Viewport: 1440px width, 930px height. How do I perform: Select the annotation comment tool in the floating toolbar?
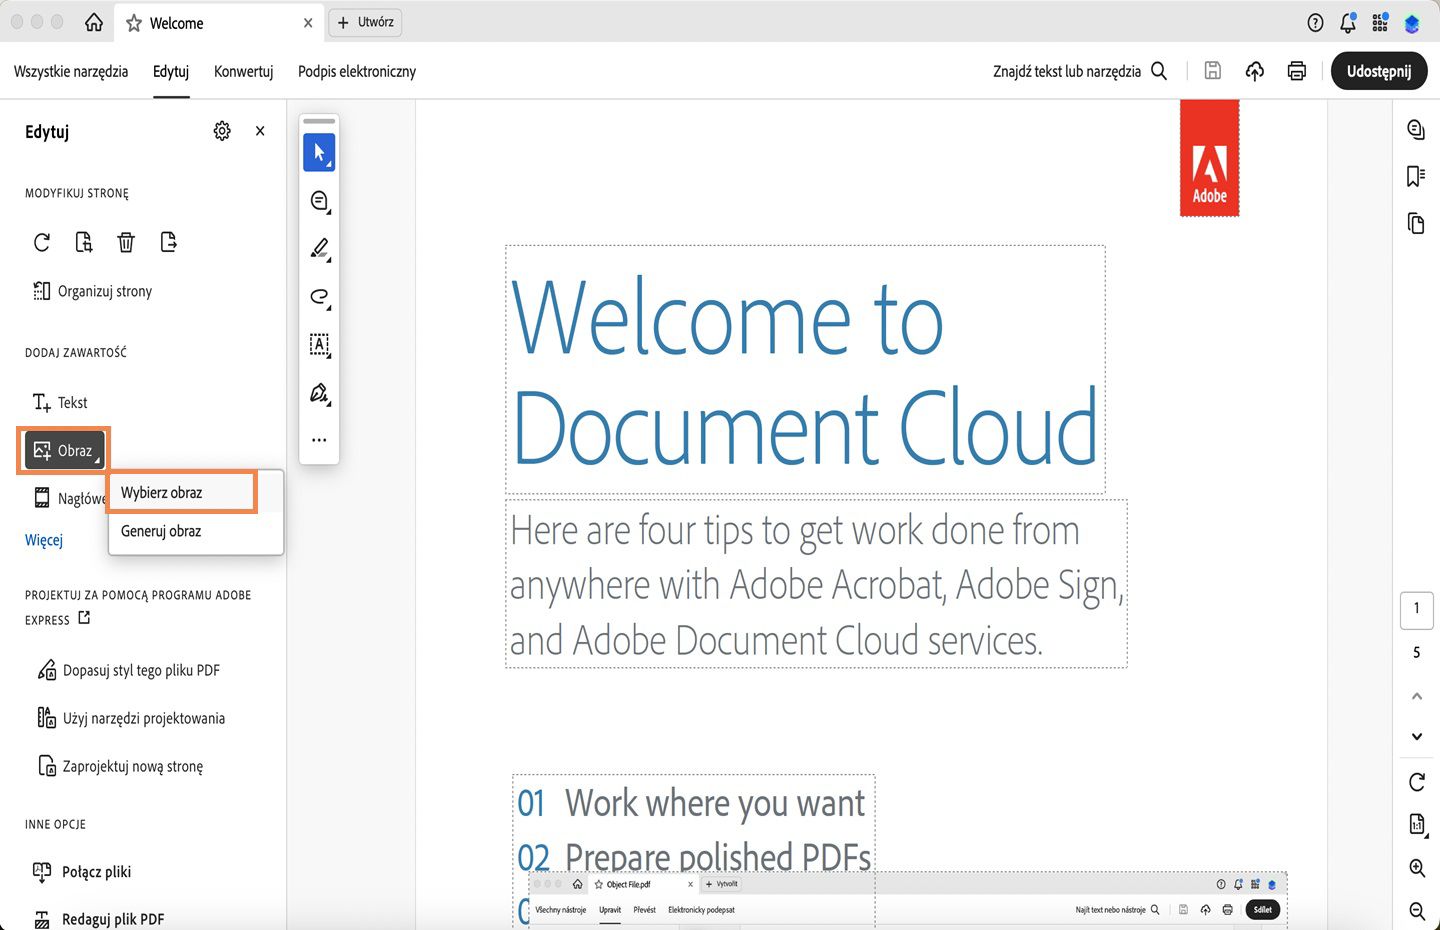319,200
